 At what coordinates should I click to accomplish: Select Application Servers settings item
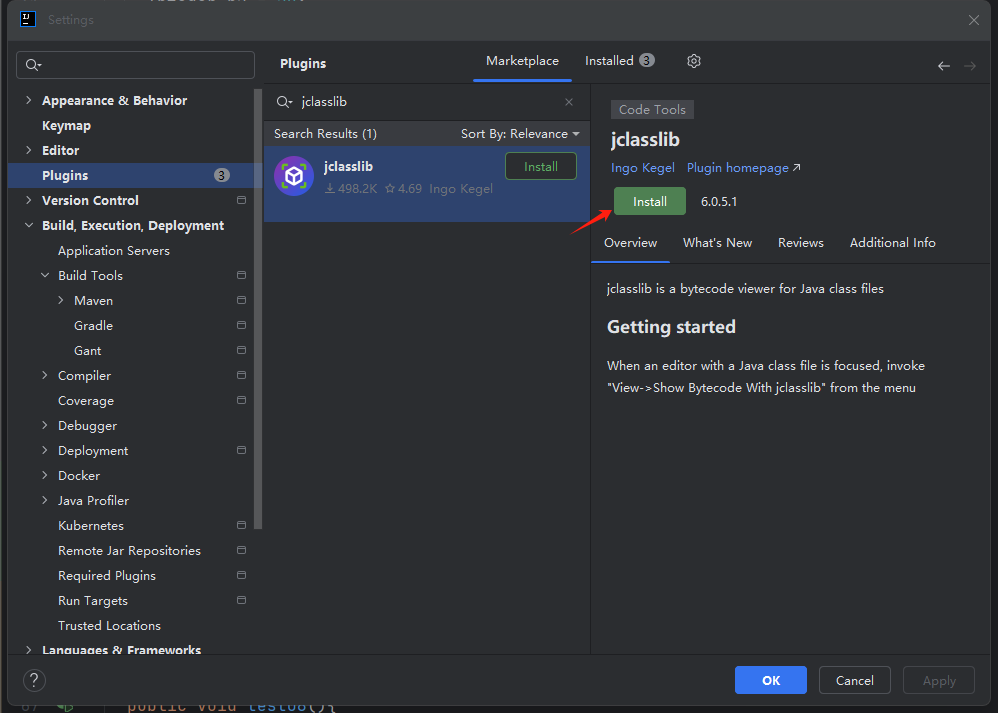(114, 250)
